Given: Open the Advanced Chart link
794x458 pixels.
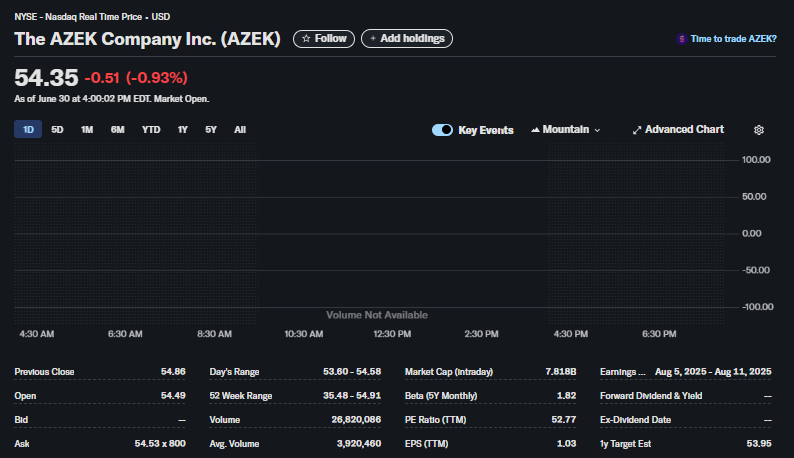Looking at the screenshot, I should click(x=678, y=130).
